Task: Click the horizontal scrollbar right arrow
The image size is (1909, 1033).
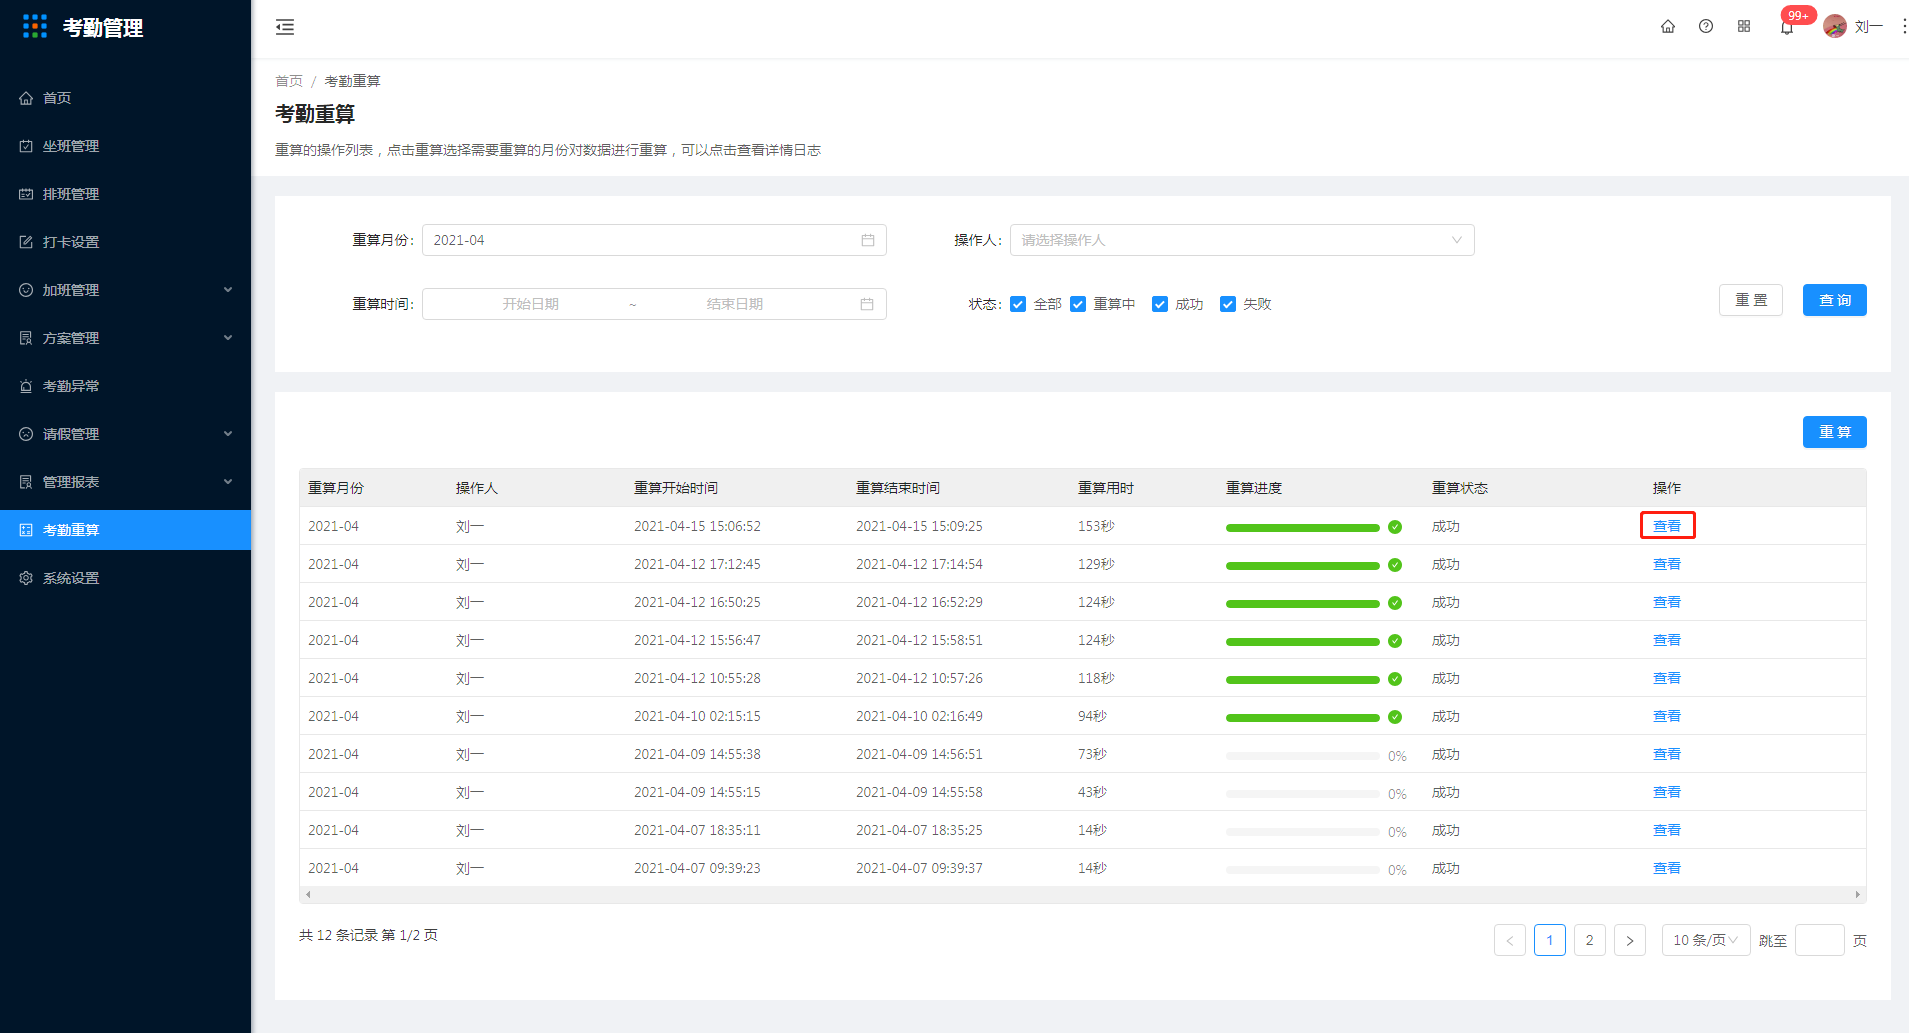Action: pyautogui.click(x=1858, y=895)
